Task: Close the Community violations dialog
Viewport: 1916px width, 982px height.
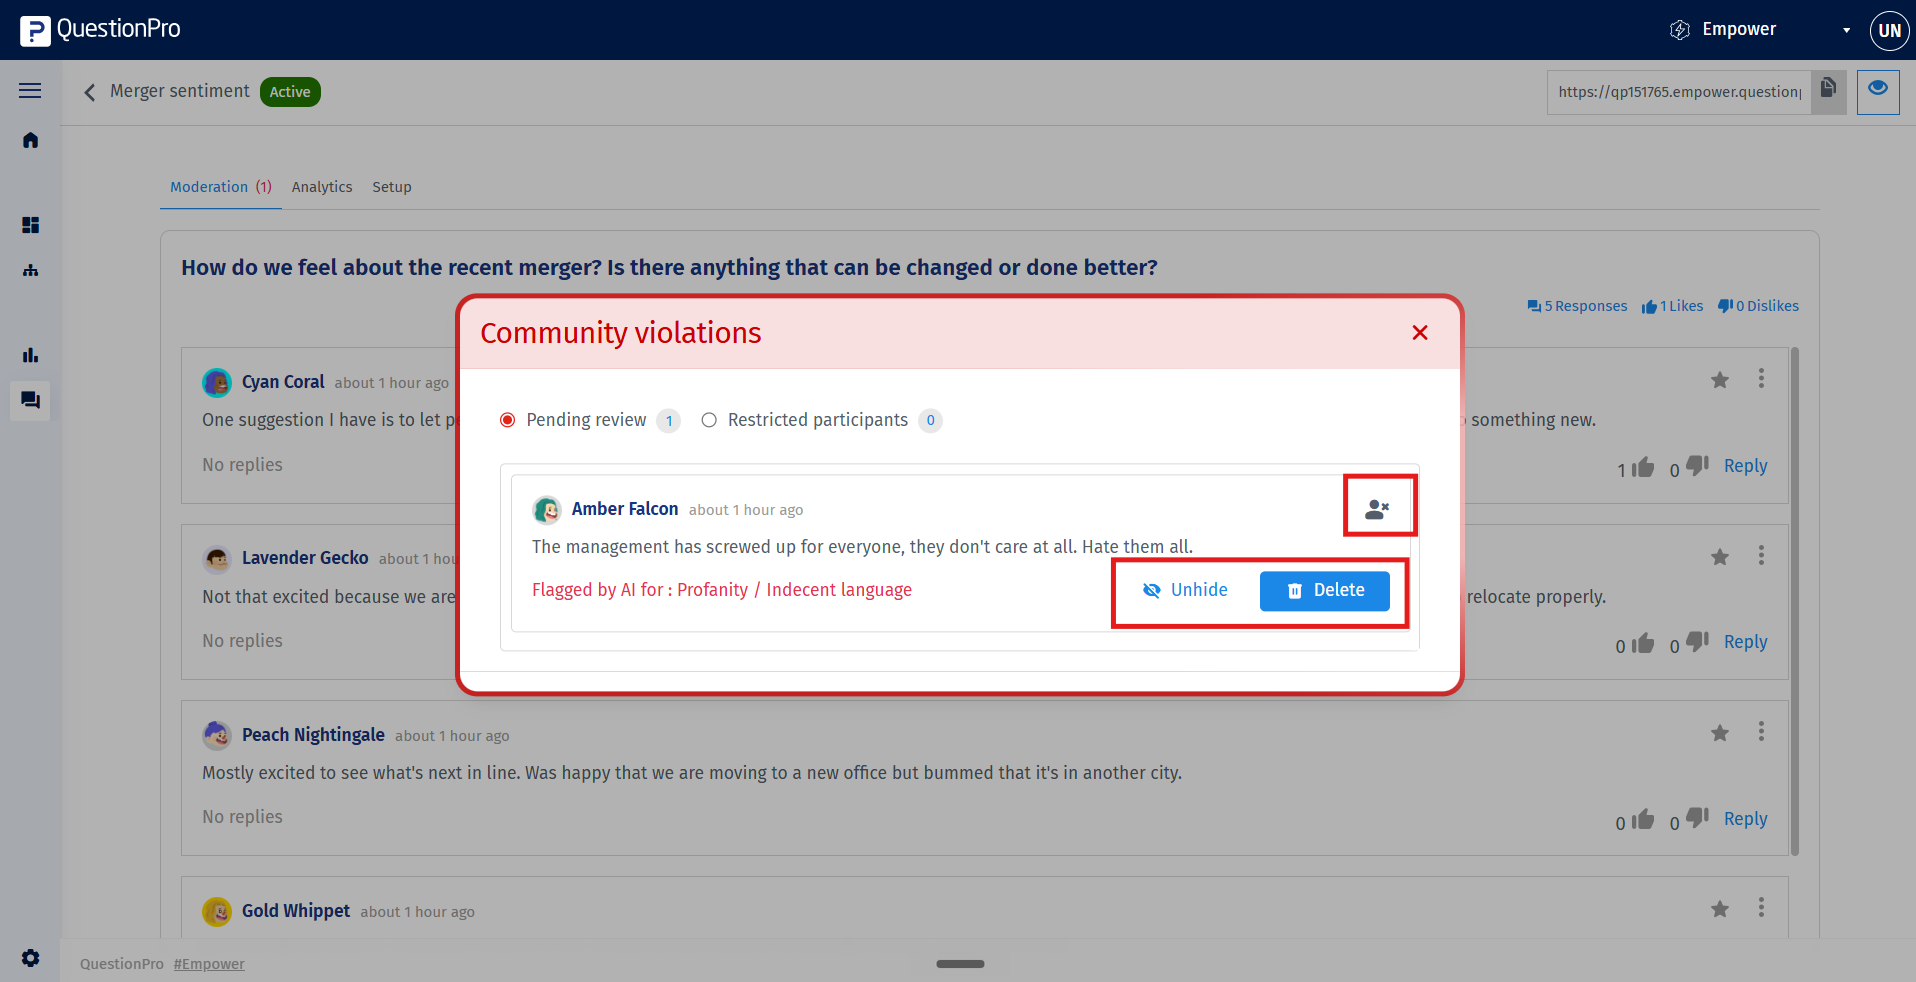Action: (1420, 333)
